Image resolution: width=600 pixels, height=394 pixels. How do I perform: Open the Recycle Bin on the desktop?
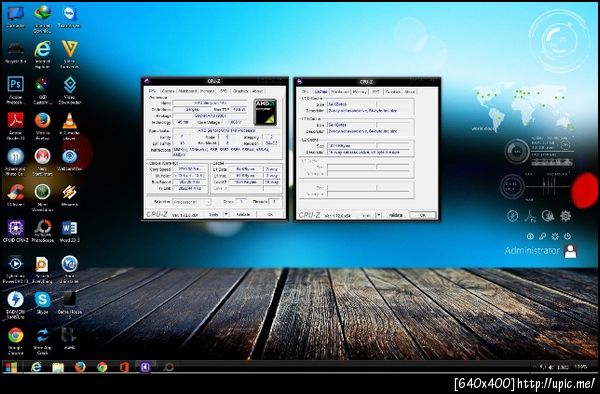coord(15,52)
